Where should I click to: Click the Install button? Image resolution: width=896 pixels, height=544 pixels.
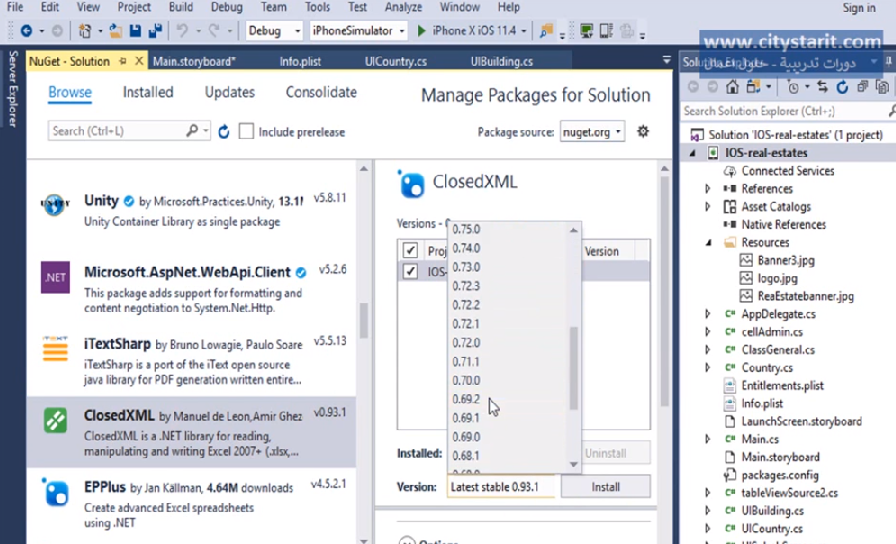pyautogui.click(x=606, y=487)
